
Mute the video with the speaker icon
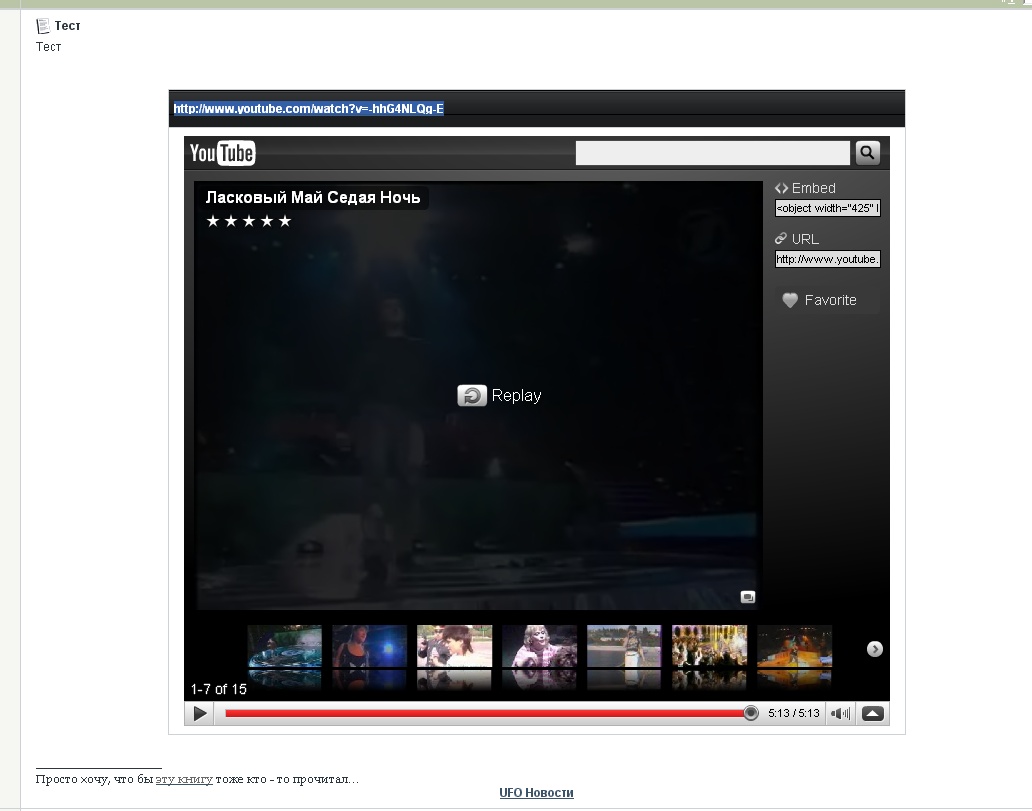tap(841, 714)
